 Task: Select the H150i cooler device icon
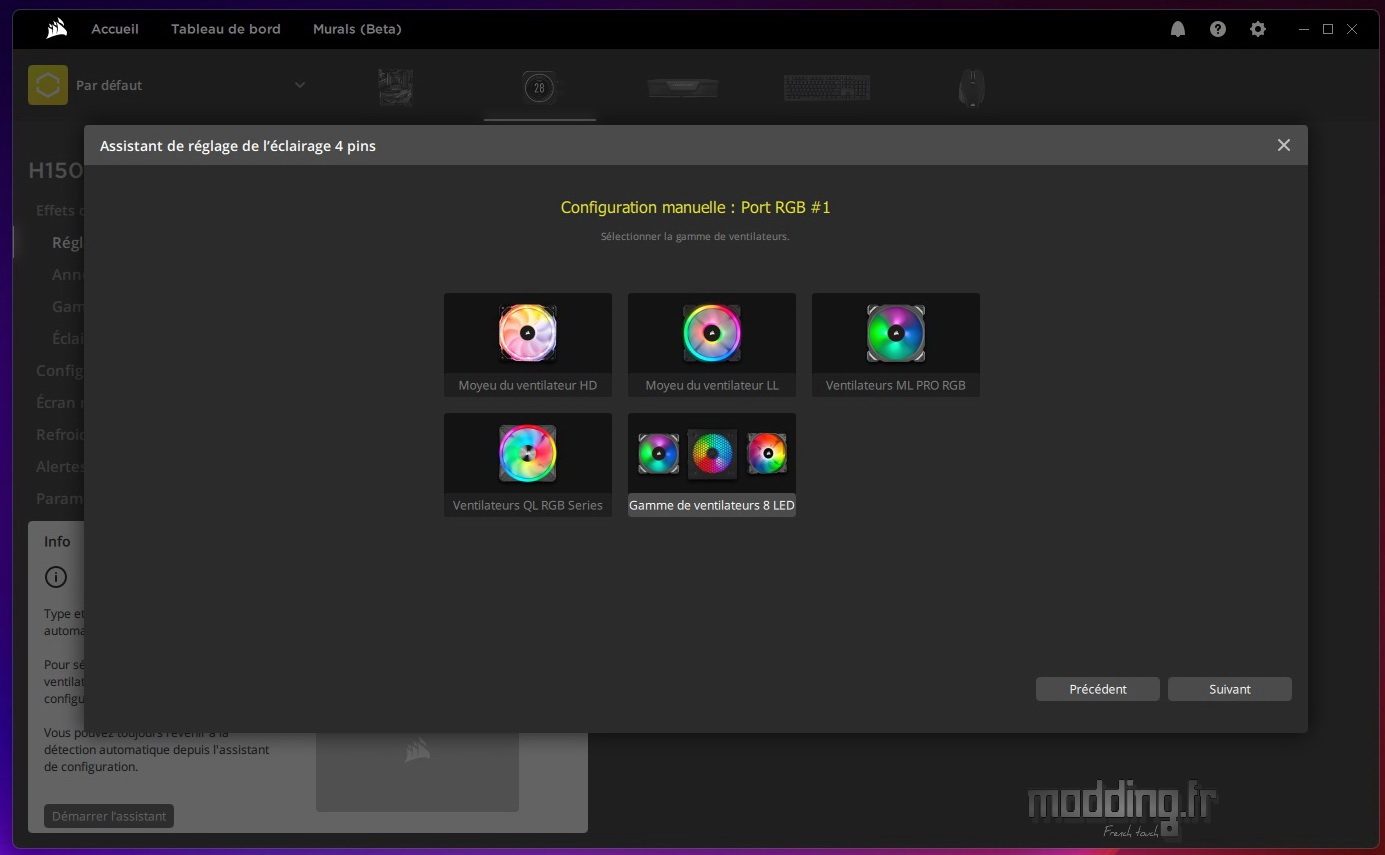[x=539, y=87]
